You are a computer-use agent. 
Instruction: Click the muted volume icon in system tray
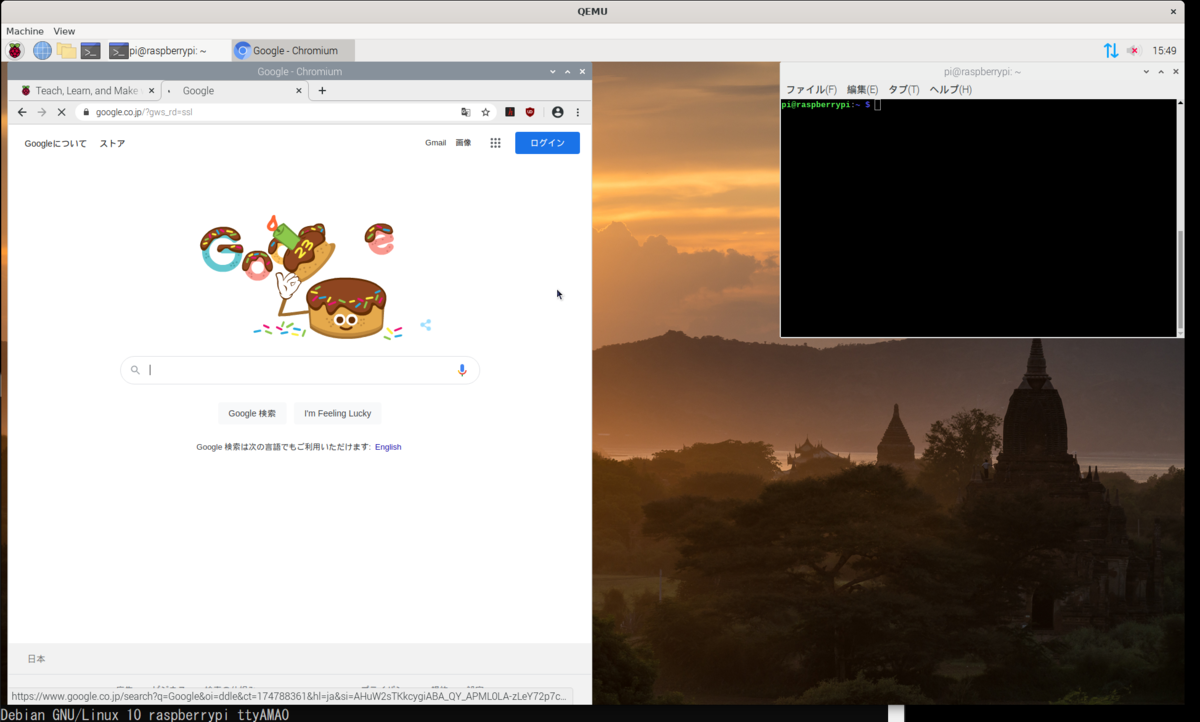click(1134, 50)
